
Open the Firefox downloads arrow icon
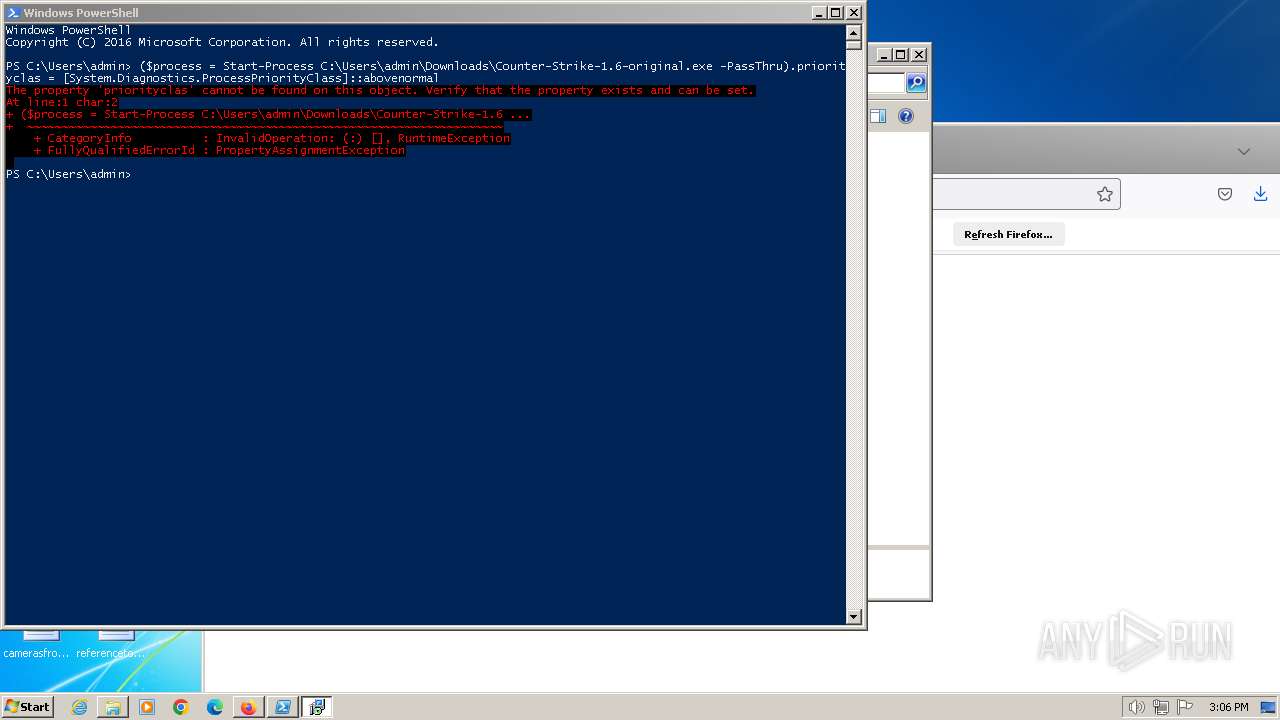click(x=1260, y=194)
